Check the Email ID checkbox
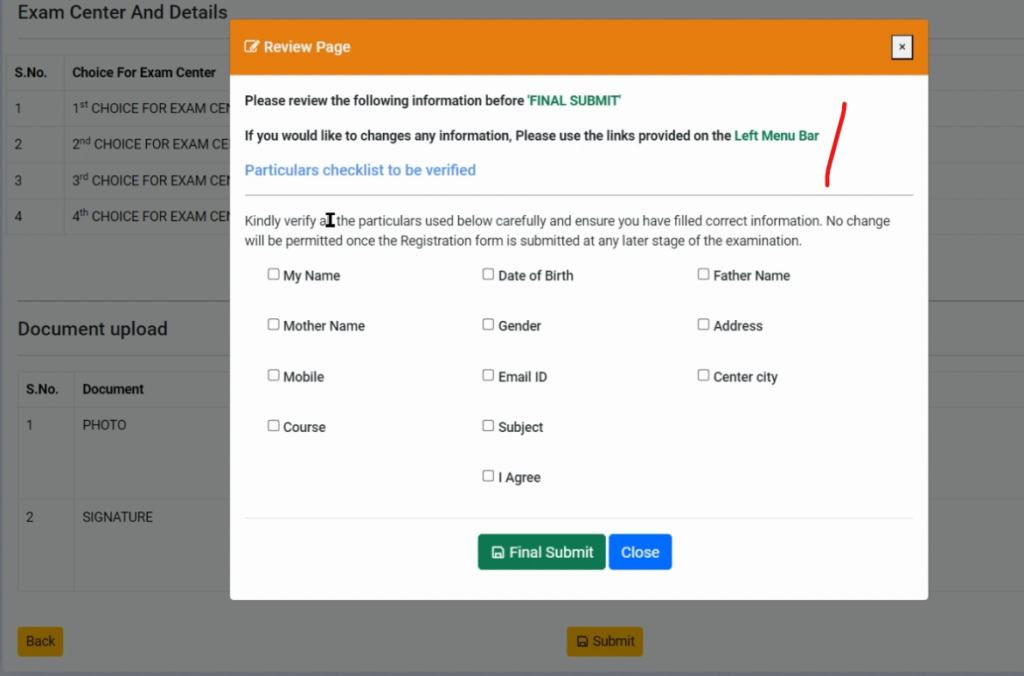The width and height of the screenshot is (1024, 676). pyautogui.click(x=488, y=376)
